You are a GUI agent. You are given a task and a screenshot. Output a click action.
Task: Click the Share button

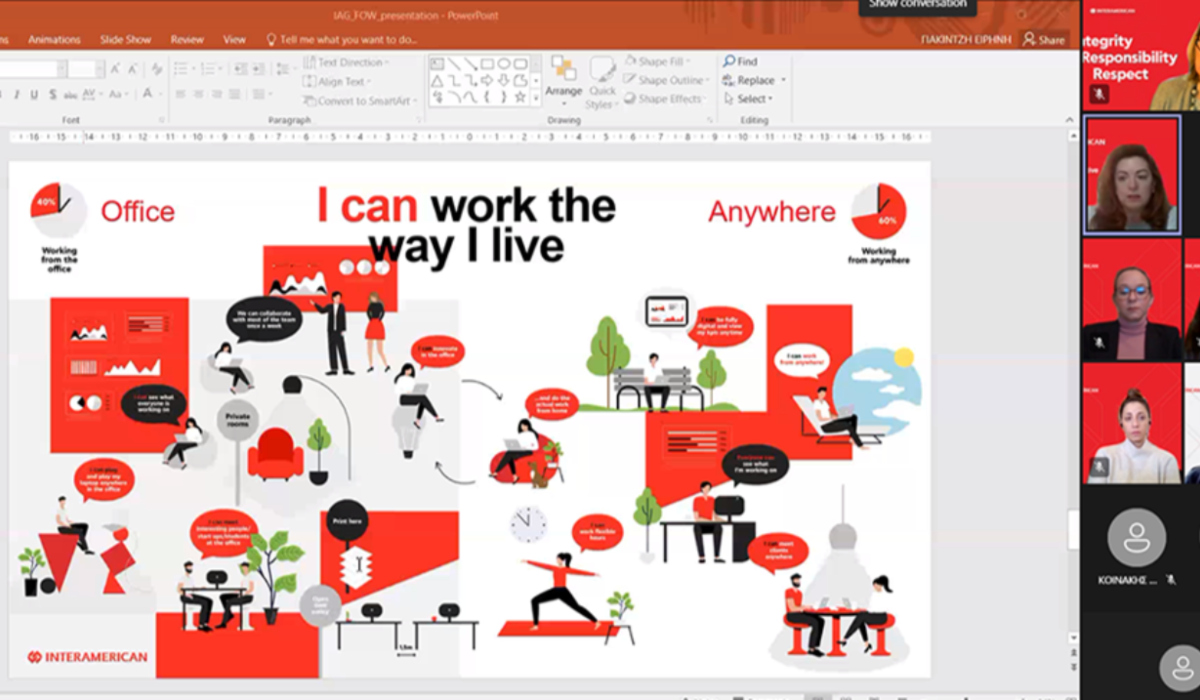[1043, 40]
